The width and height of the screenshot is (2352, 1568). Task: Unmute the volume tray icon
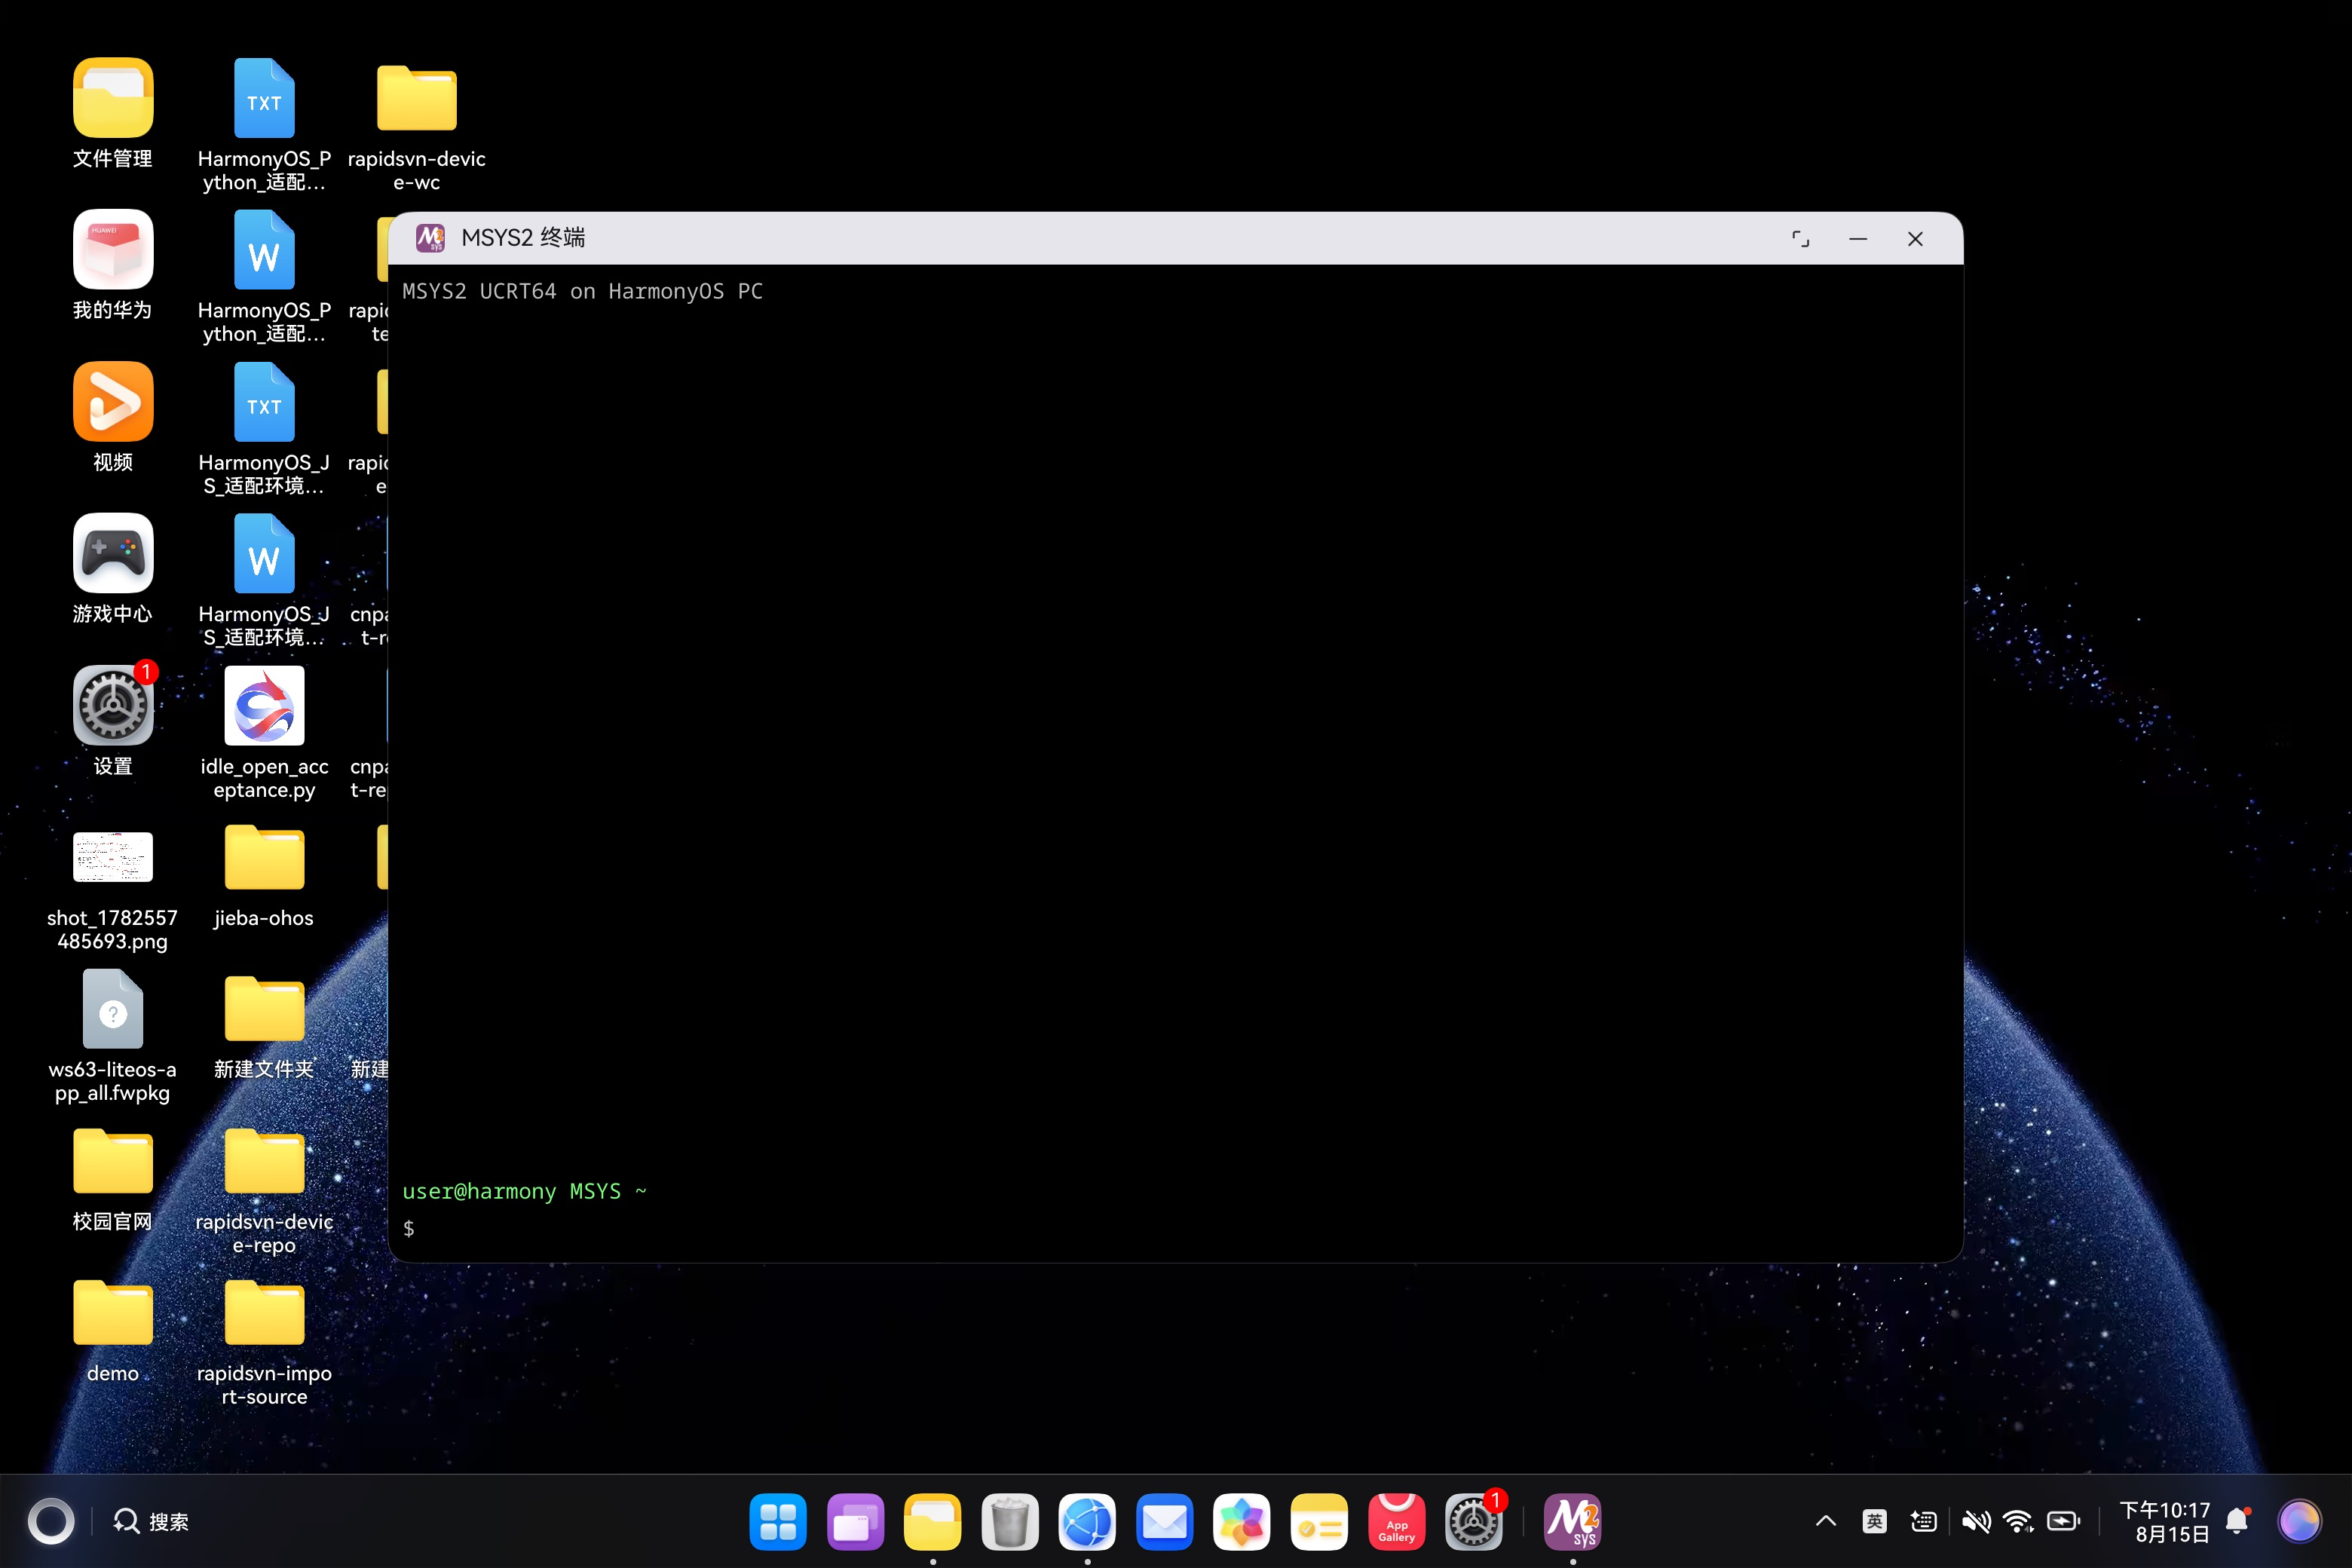click(x=1975, y=1522)
